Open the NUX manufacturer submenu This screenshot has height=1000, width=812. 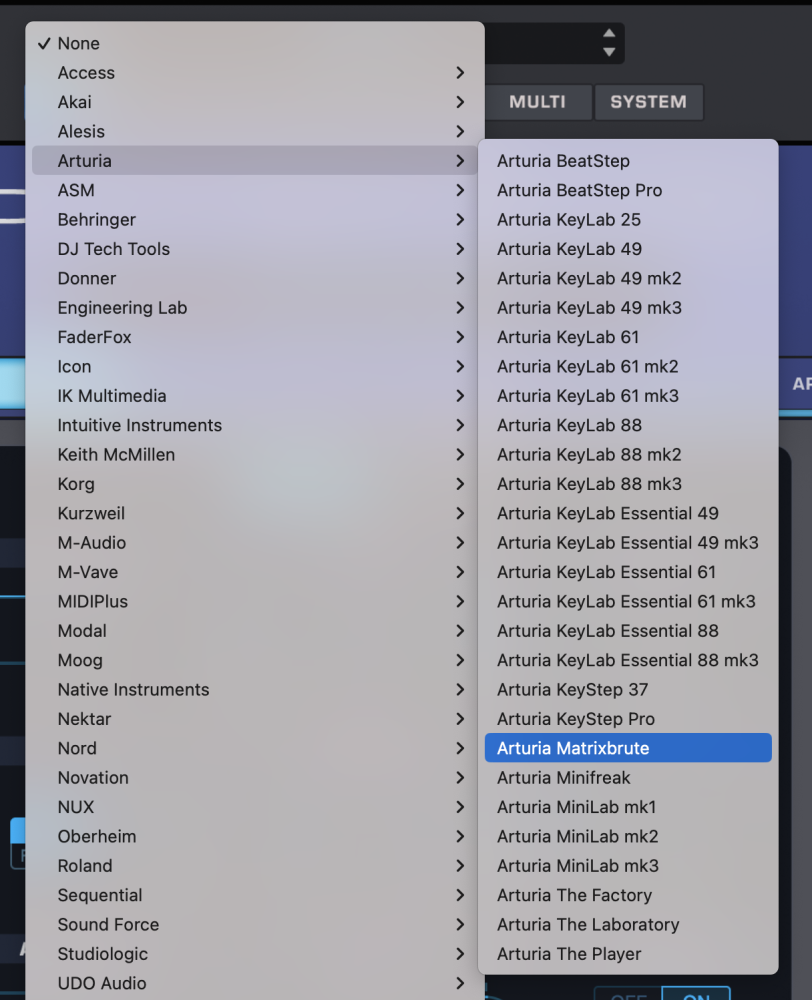click(x=255, y=807)
